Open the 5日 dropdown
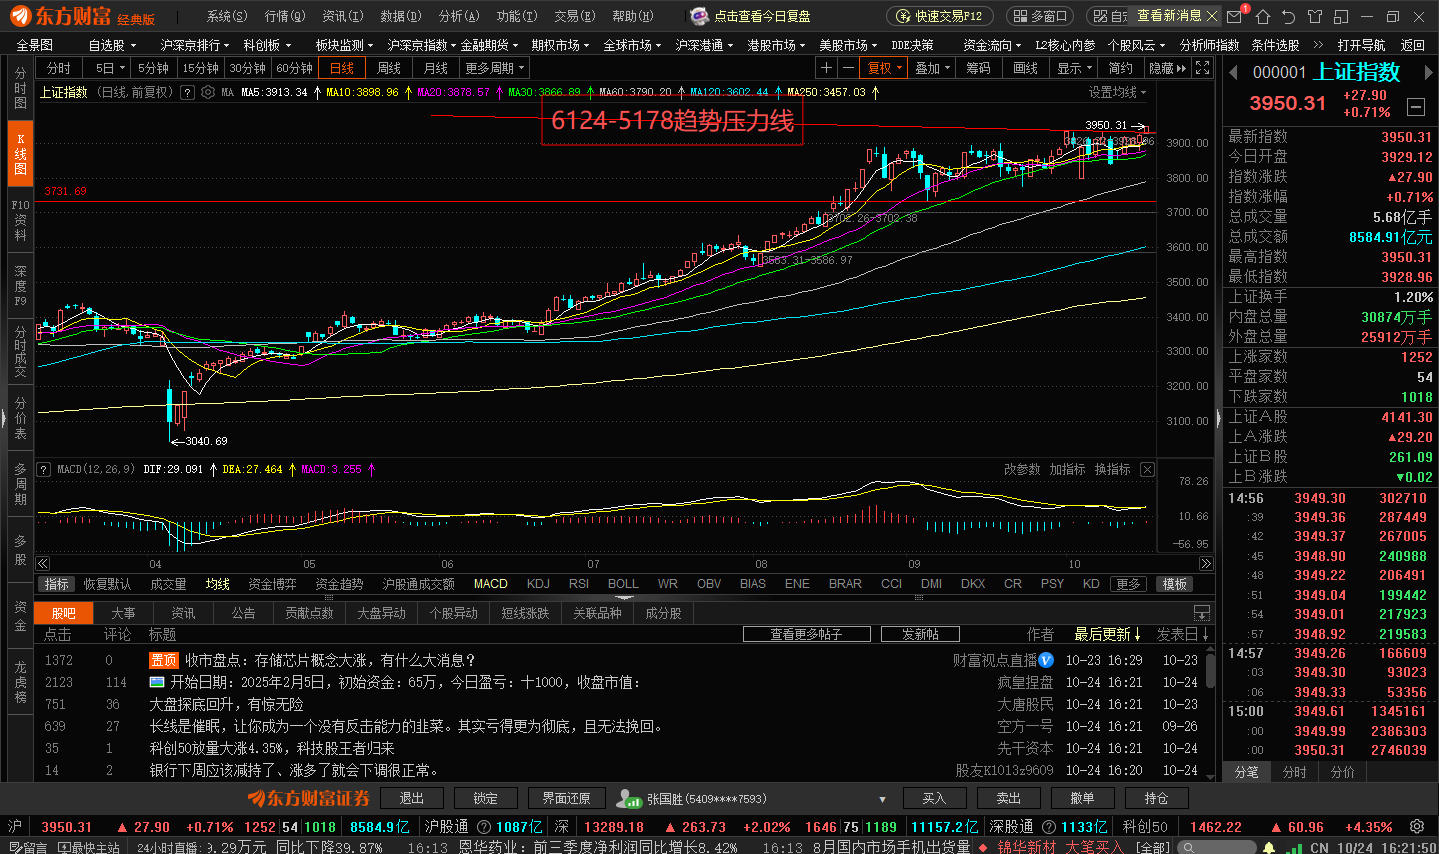 pos(109,68)
